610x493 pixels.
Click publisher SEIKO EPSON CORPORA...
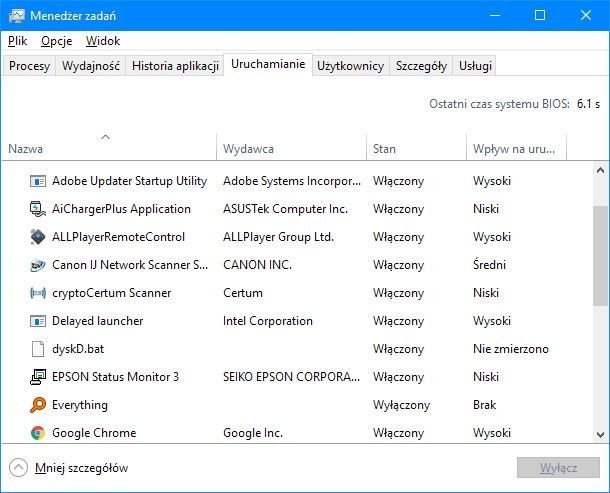point(291,377)
